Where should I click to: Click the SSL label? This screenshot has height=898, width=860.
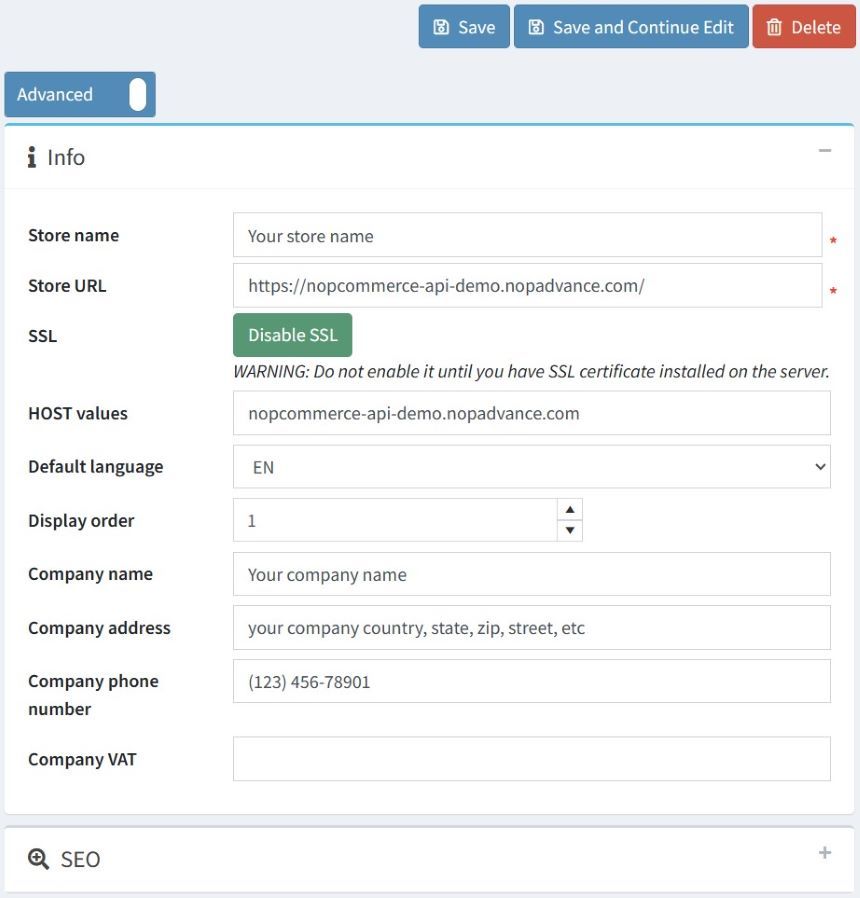[x=42, y=336]
